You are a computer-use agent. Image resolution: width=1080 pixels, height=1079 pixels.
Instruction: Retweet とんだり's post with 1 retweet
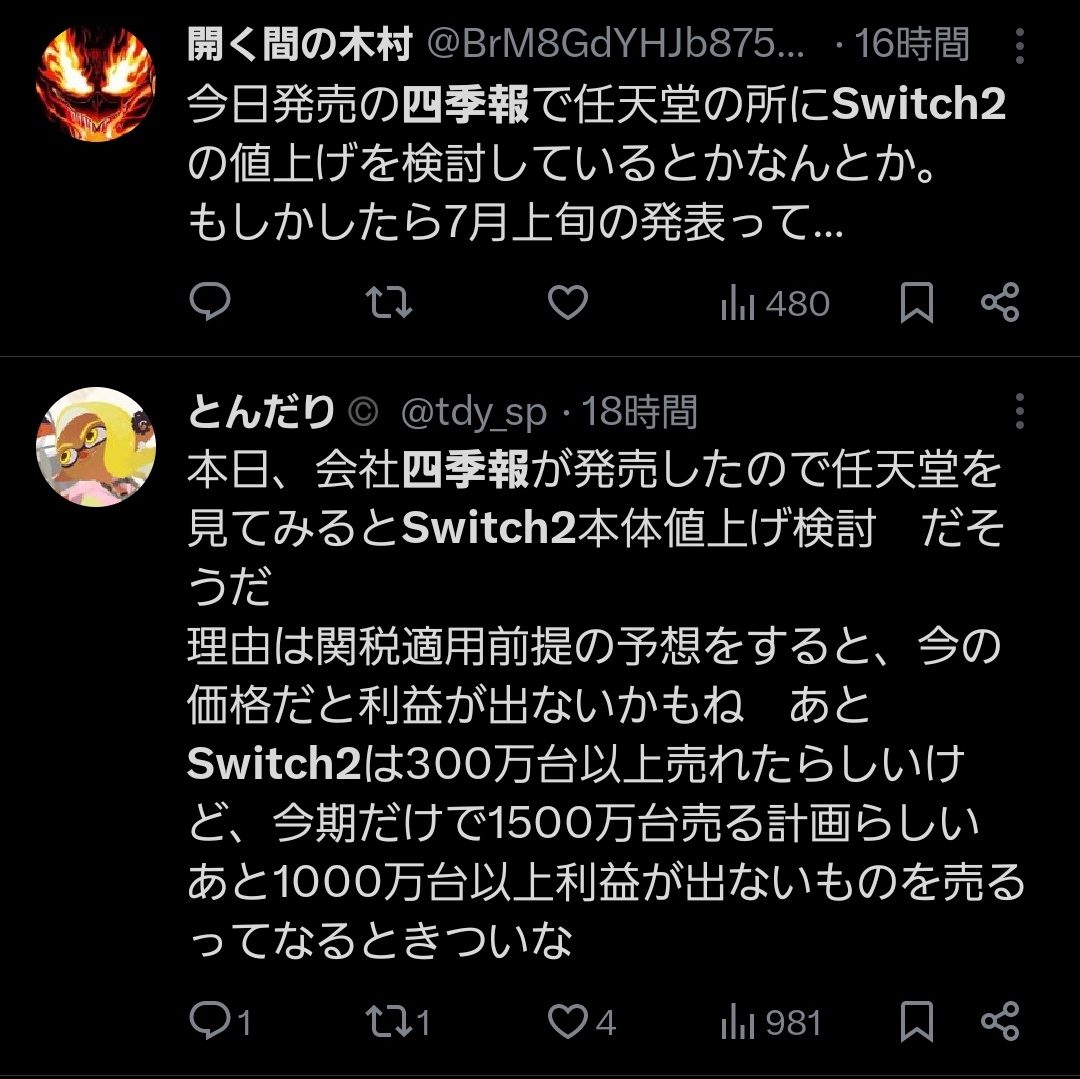click(x=398, y=1021)
